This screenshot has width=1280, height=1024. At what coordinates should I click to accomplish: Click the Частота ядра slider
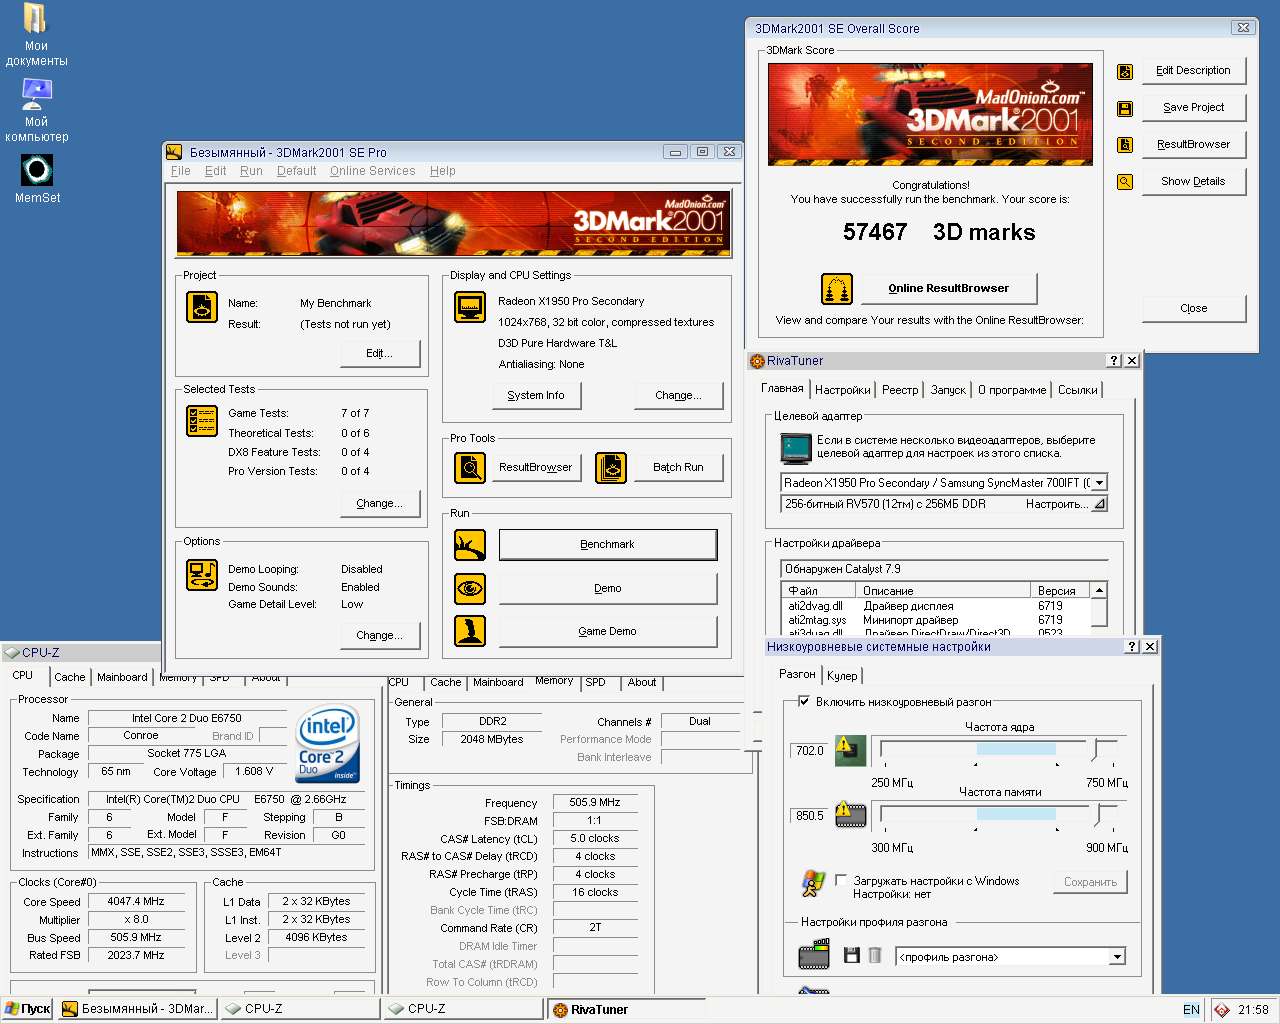(1000, 749)
